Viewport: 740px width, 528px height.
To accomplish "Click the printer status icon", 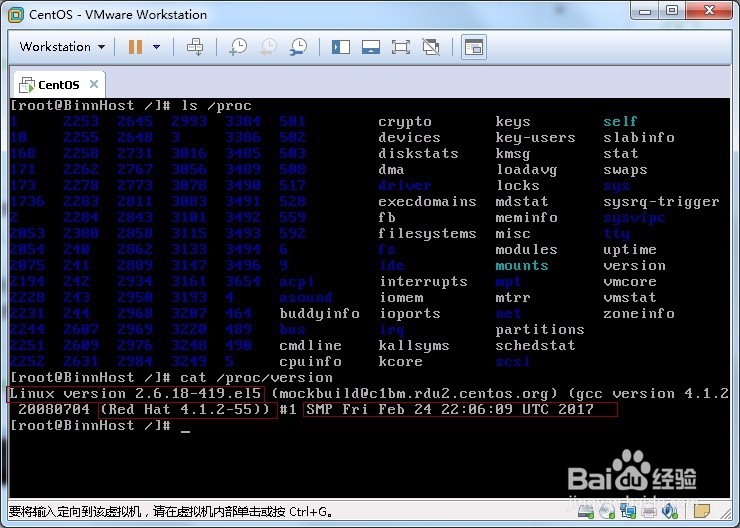I will point(649,511).
